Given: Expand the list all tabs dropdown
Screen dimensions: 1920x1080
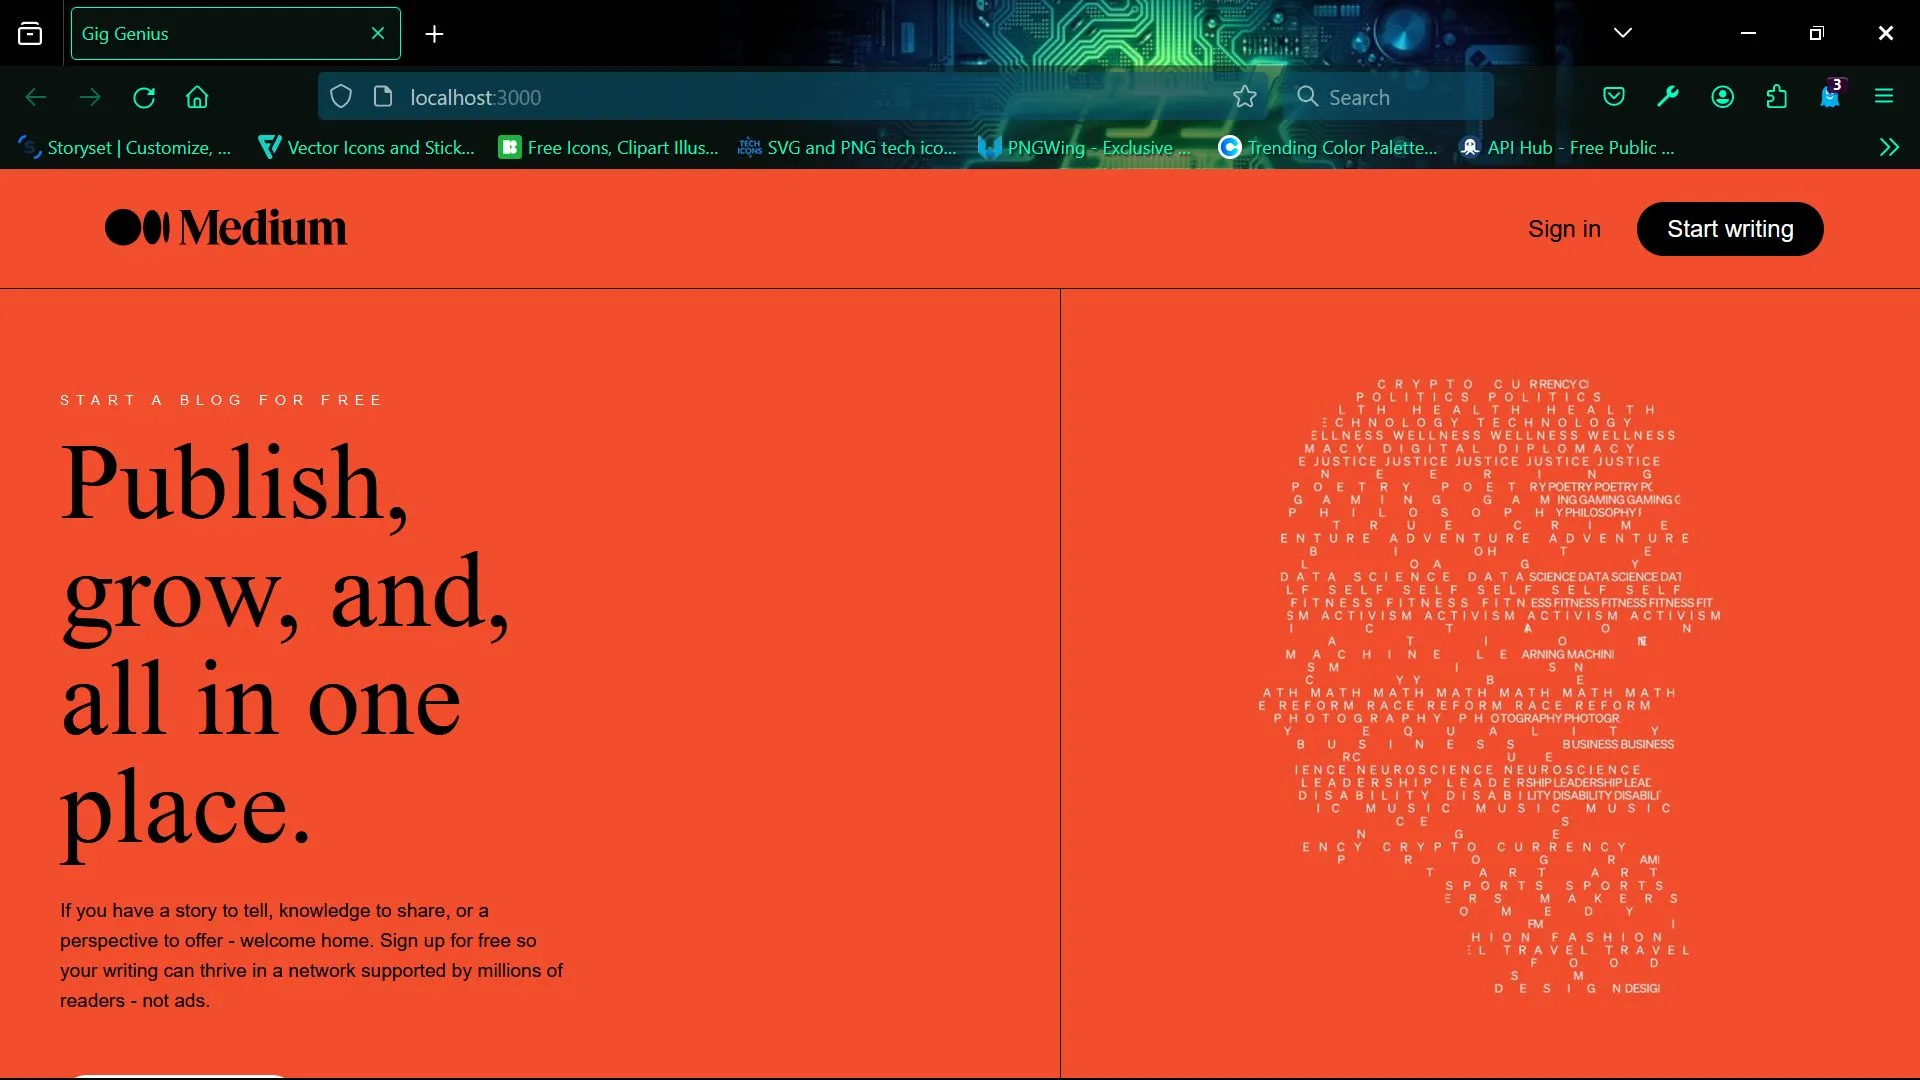Looking at the screenshot, I should [1622, 33].
